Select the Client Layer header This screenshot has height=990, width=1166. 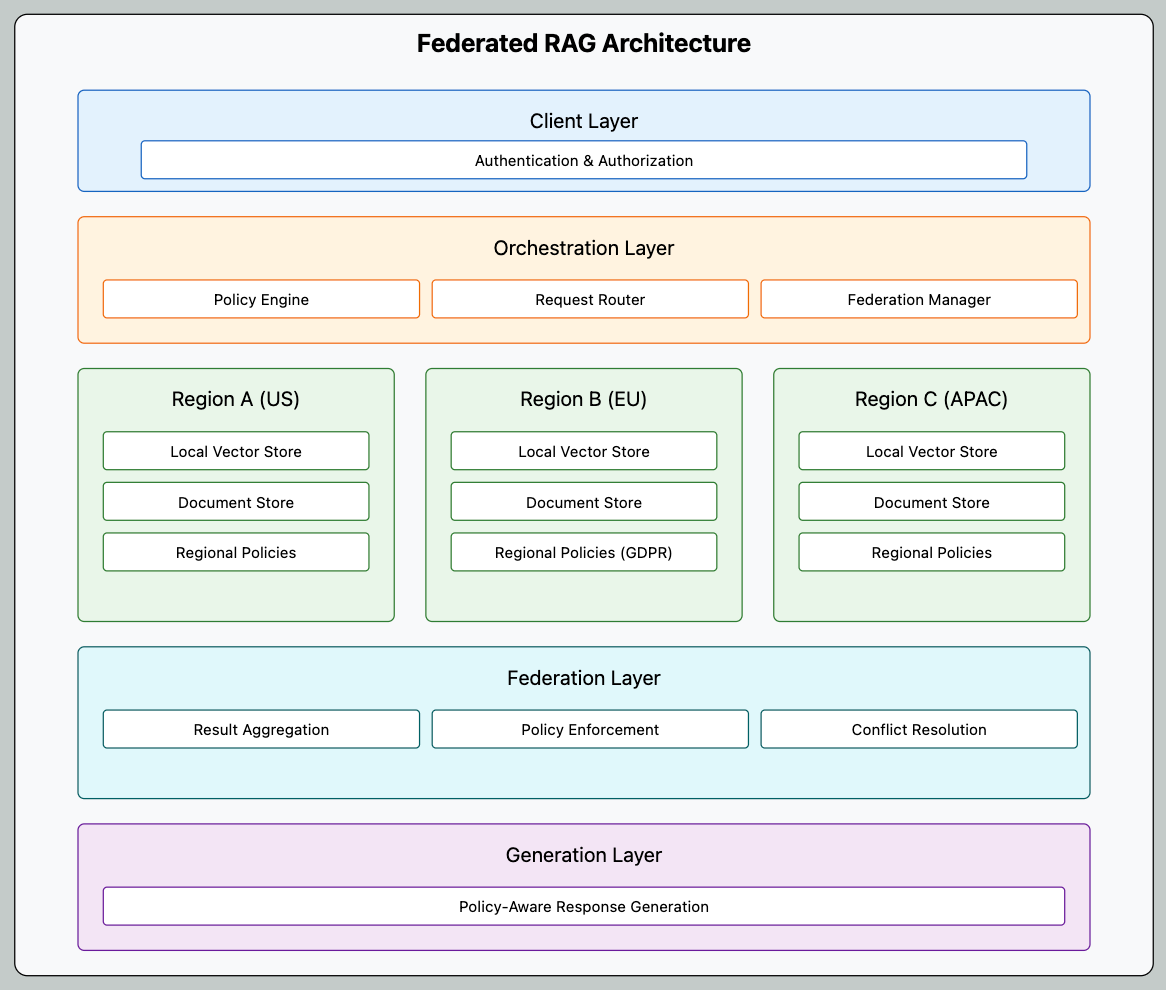click(584, 121)
